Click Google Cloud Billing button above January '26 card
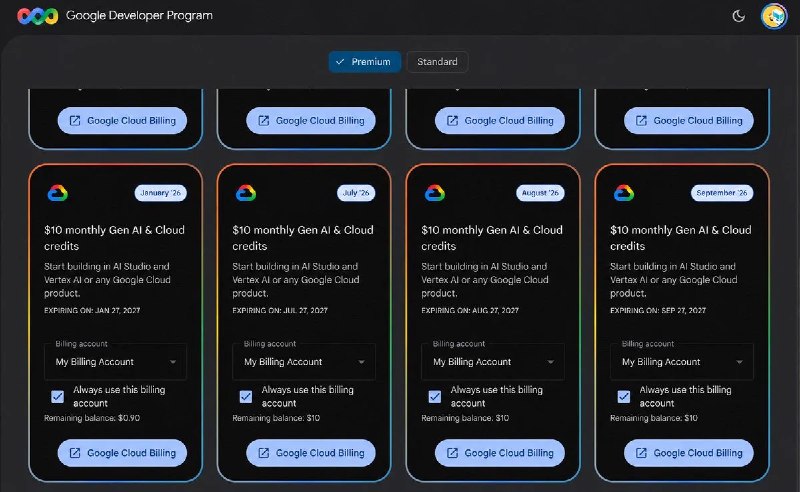 122,120
